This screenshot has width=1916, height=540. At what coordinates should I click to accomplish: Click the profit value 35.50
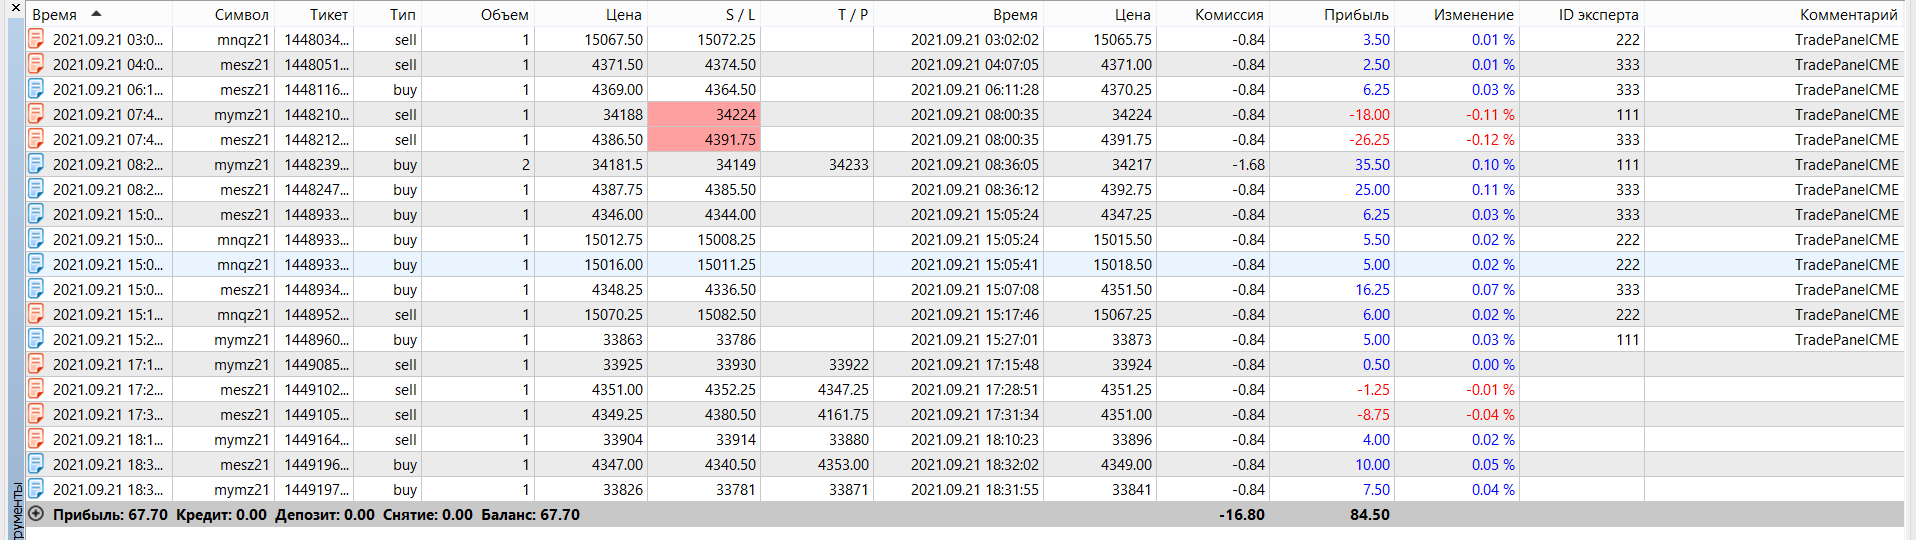tap(1372, 165)
